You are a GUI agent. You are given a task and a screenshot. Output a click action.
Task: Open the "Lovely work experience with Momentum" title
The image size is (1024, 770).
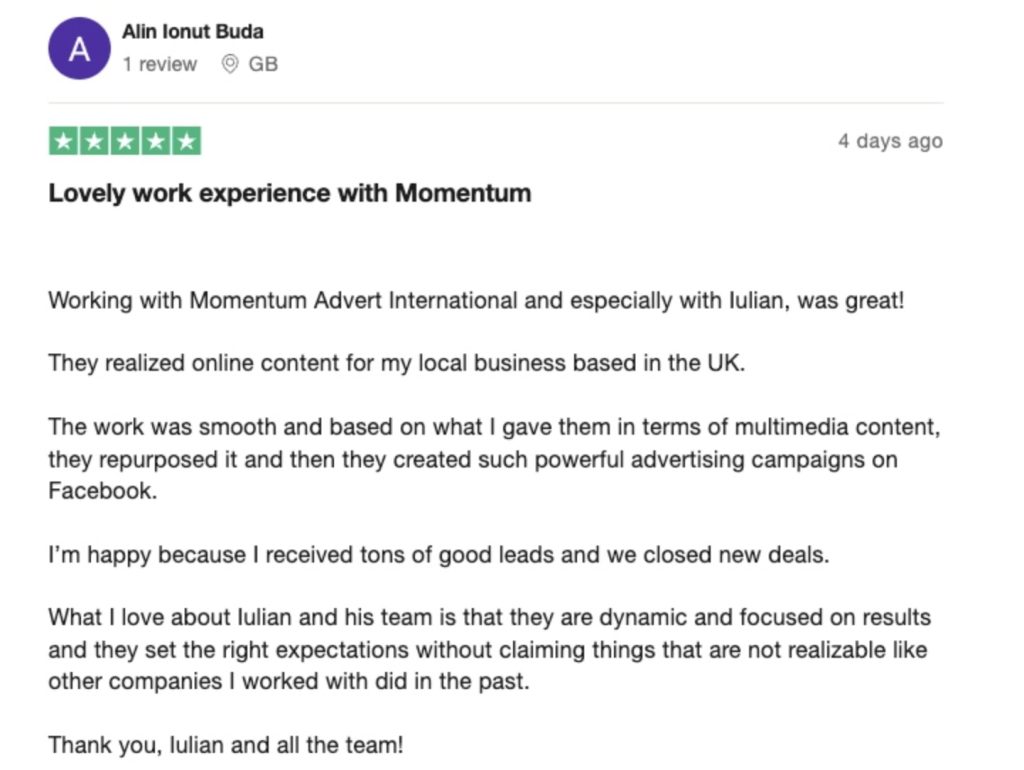(290, 192)
